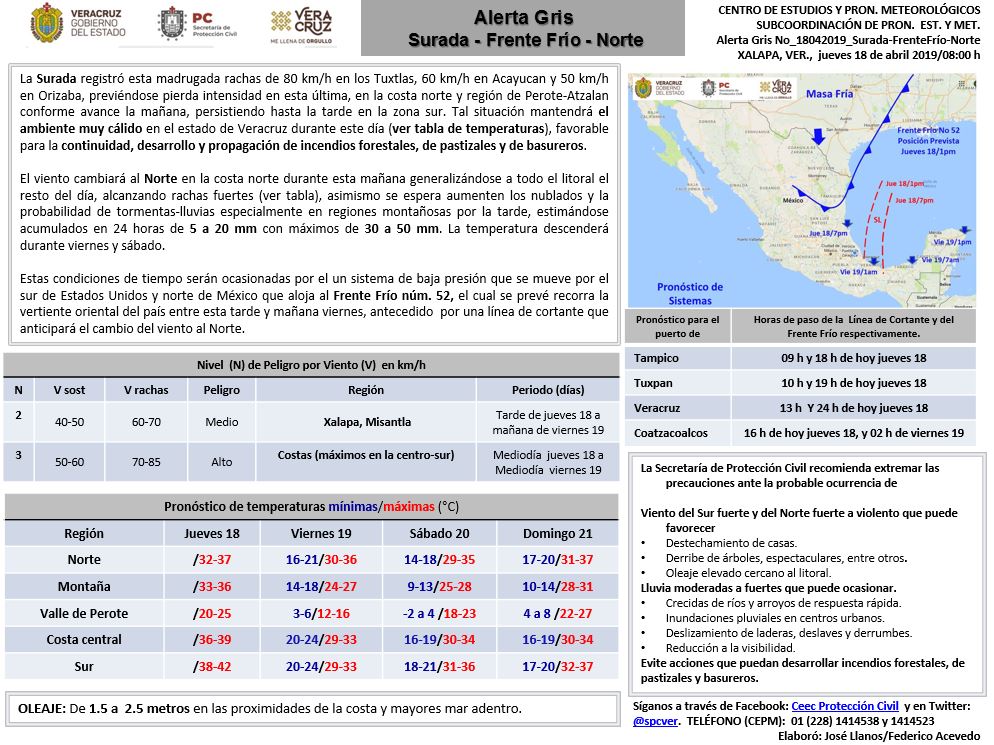994x745 pixels.
Task: Click the dashed red SL squall line marker
Action: click(x=876, y=219)
